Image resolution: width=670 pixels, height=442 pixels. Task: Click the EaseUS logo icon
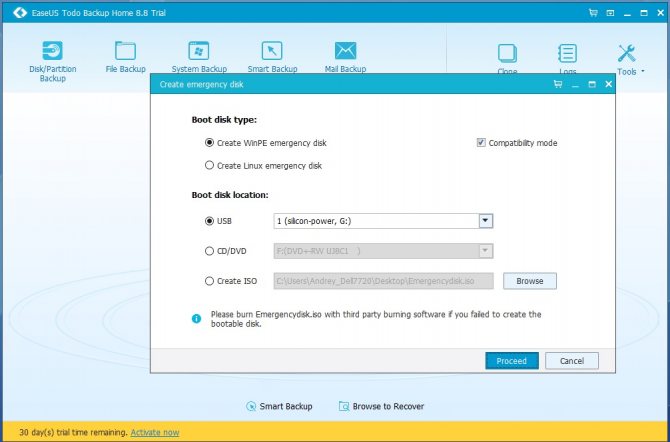point(20,13)
